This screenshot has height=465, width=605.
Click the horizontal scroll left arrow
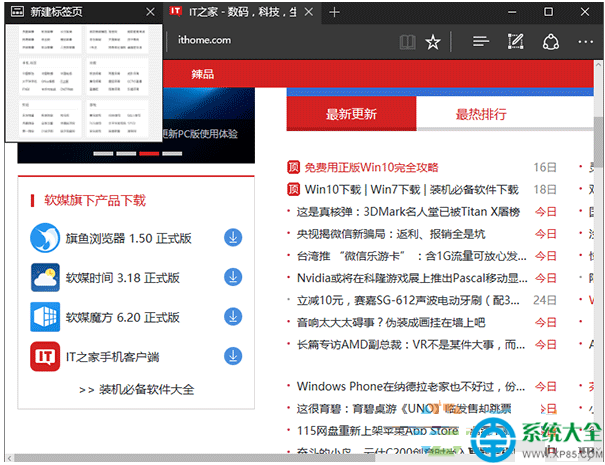(x=10, y=458)
